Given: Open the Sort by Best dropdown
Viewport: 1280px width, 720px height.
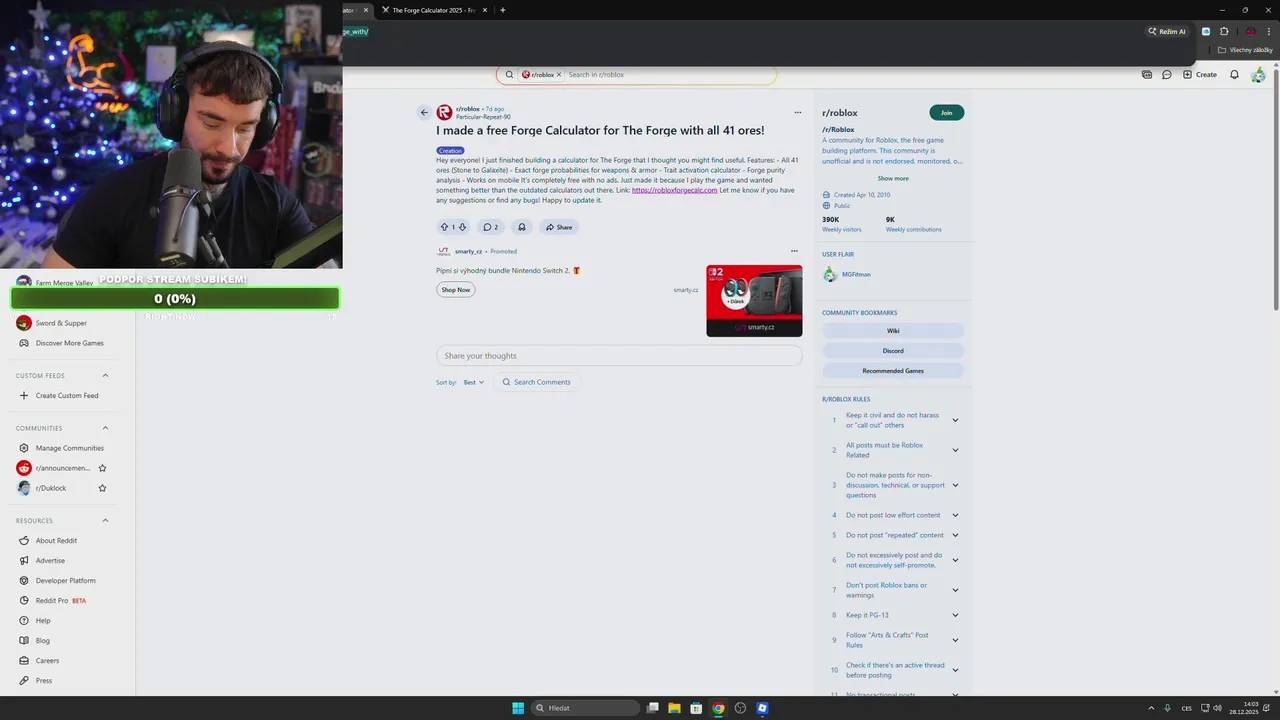Looking at the screenshot, I should (x=473, y=382).
